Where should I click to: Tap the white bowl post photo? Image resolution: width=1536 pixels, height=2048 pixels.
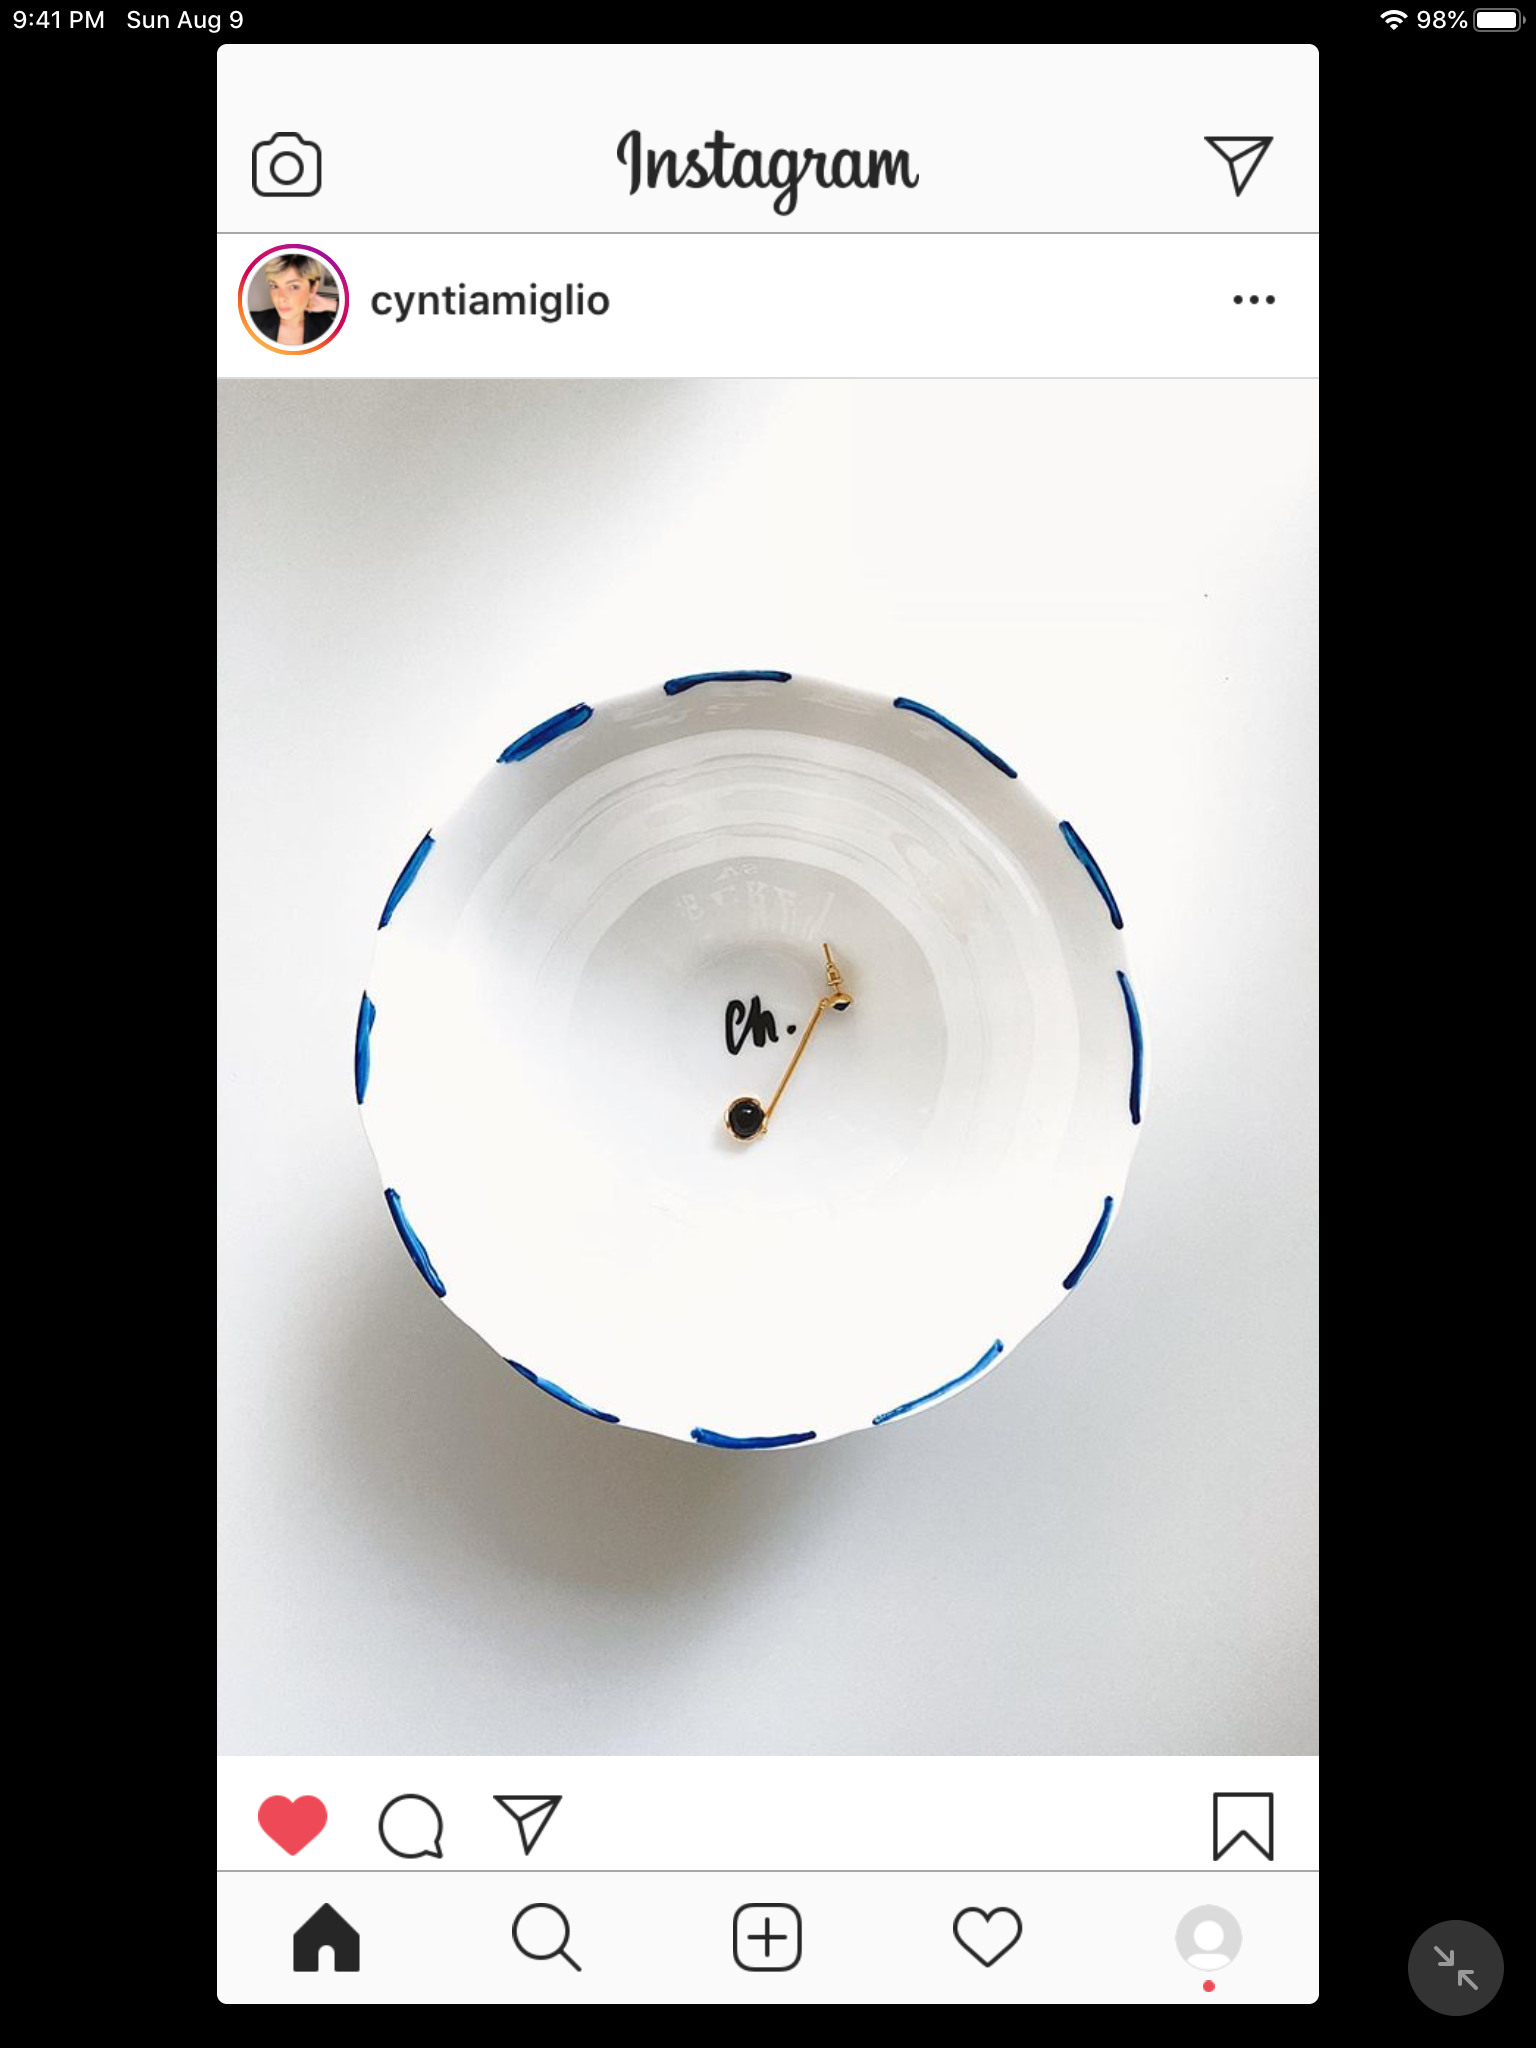coord(768,1067)
